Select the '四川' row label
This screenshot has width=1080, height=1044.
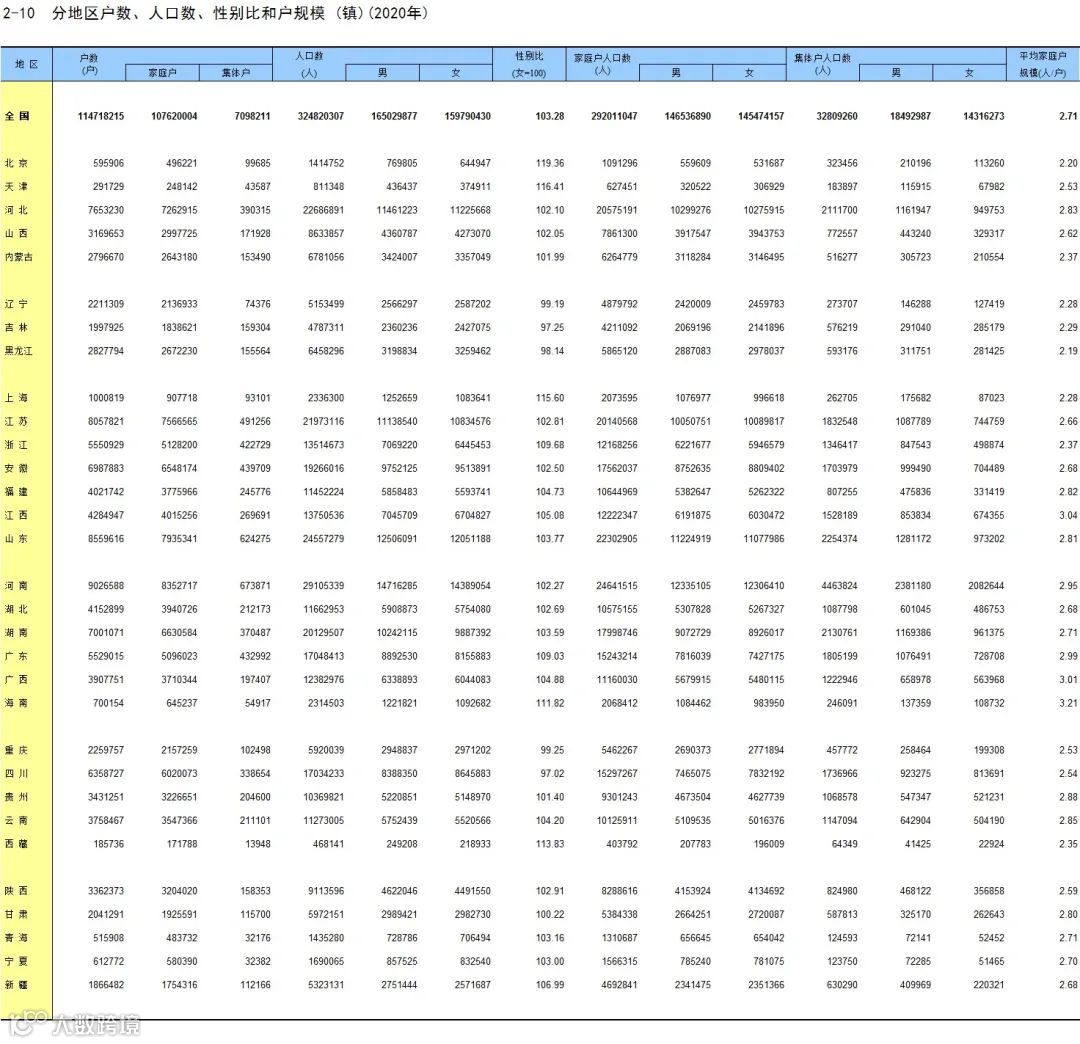[17, 773]
